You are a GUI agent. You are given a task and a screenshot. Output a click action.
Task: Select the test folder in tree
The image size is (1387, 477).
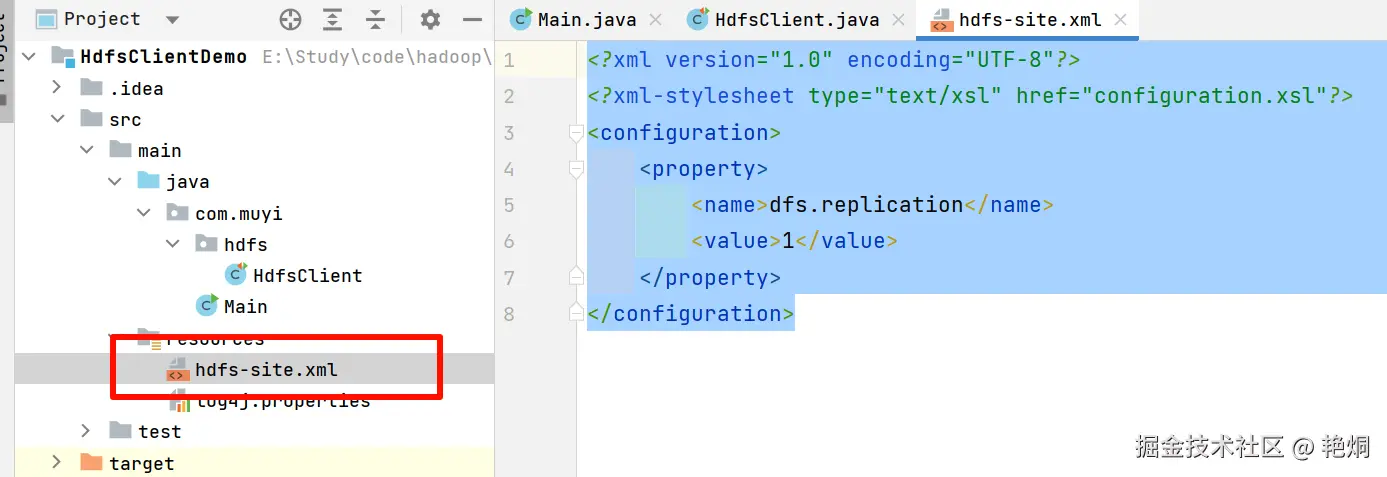tap(160, 431)
